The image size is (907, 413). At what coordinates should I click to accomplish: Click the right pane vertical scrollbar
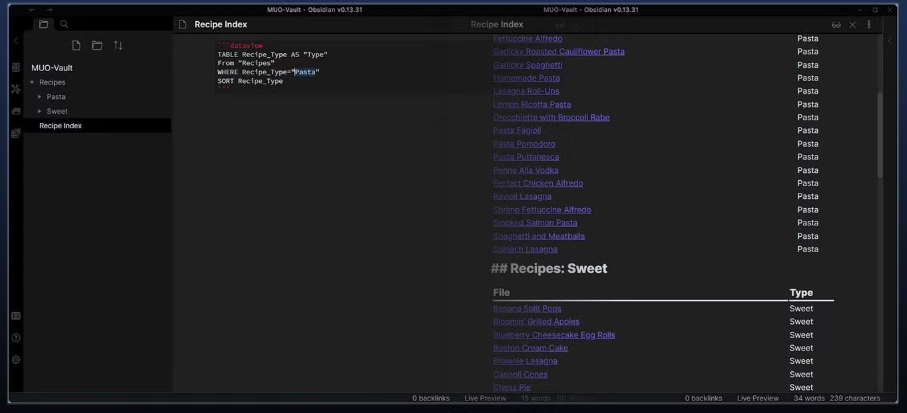880,134
